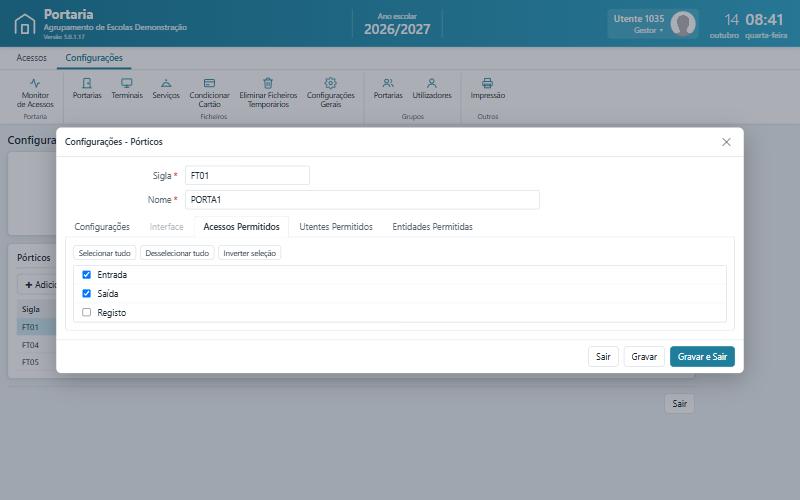
Task: Click the Selecionar tudo button
Action: click(x=105, y=253)
